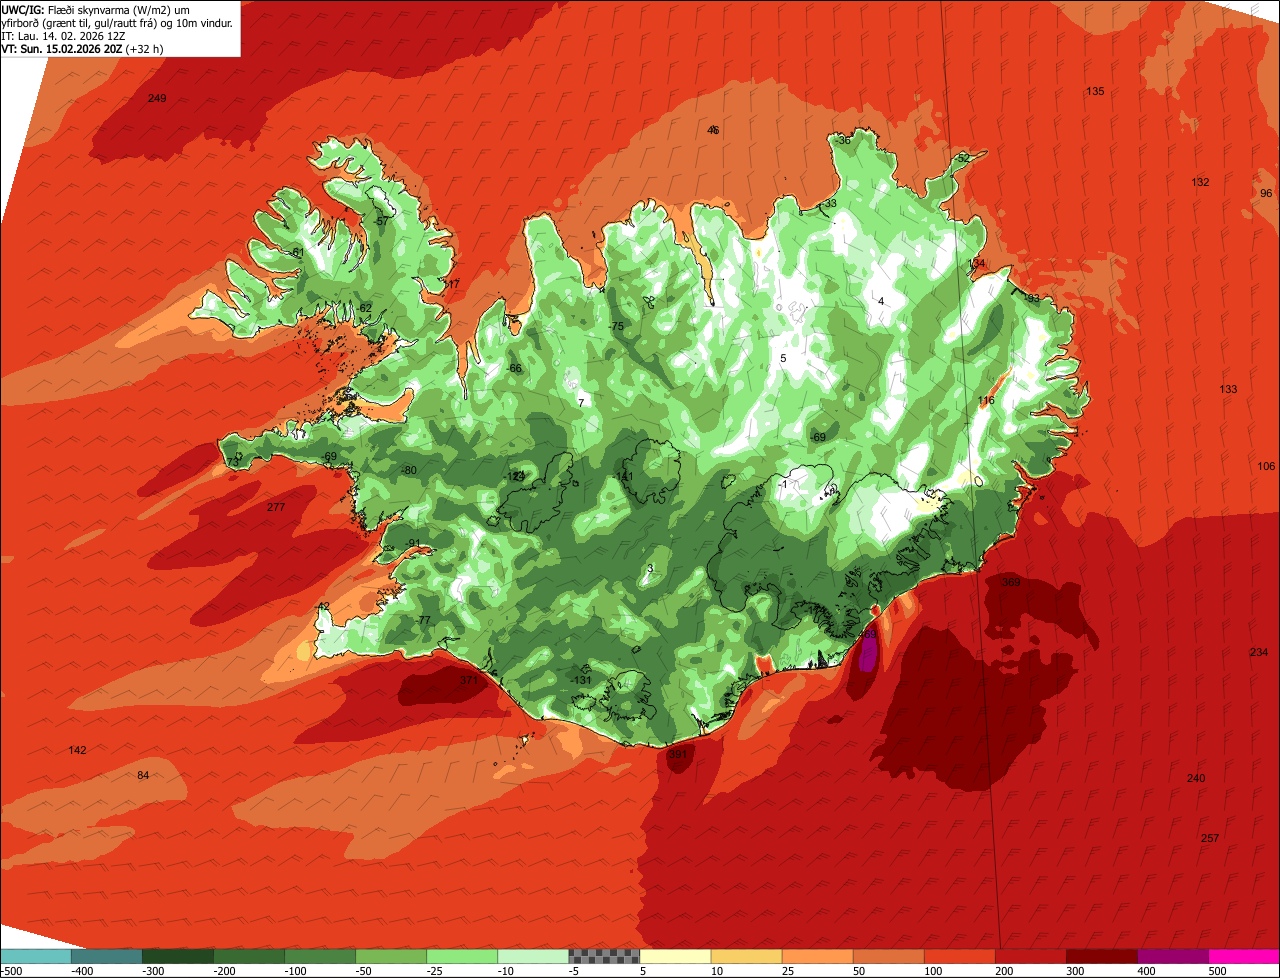Screen dimensions: 1280x978
Task: Click the 'VT: Sun. 15.02.2026 20Z (+32 h)' line
Action: click(82, 48)
